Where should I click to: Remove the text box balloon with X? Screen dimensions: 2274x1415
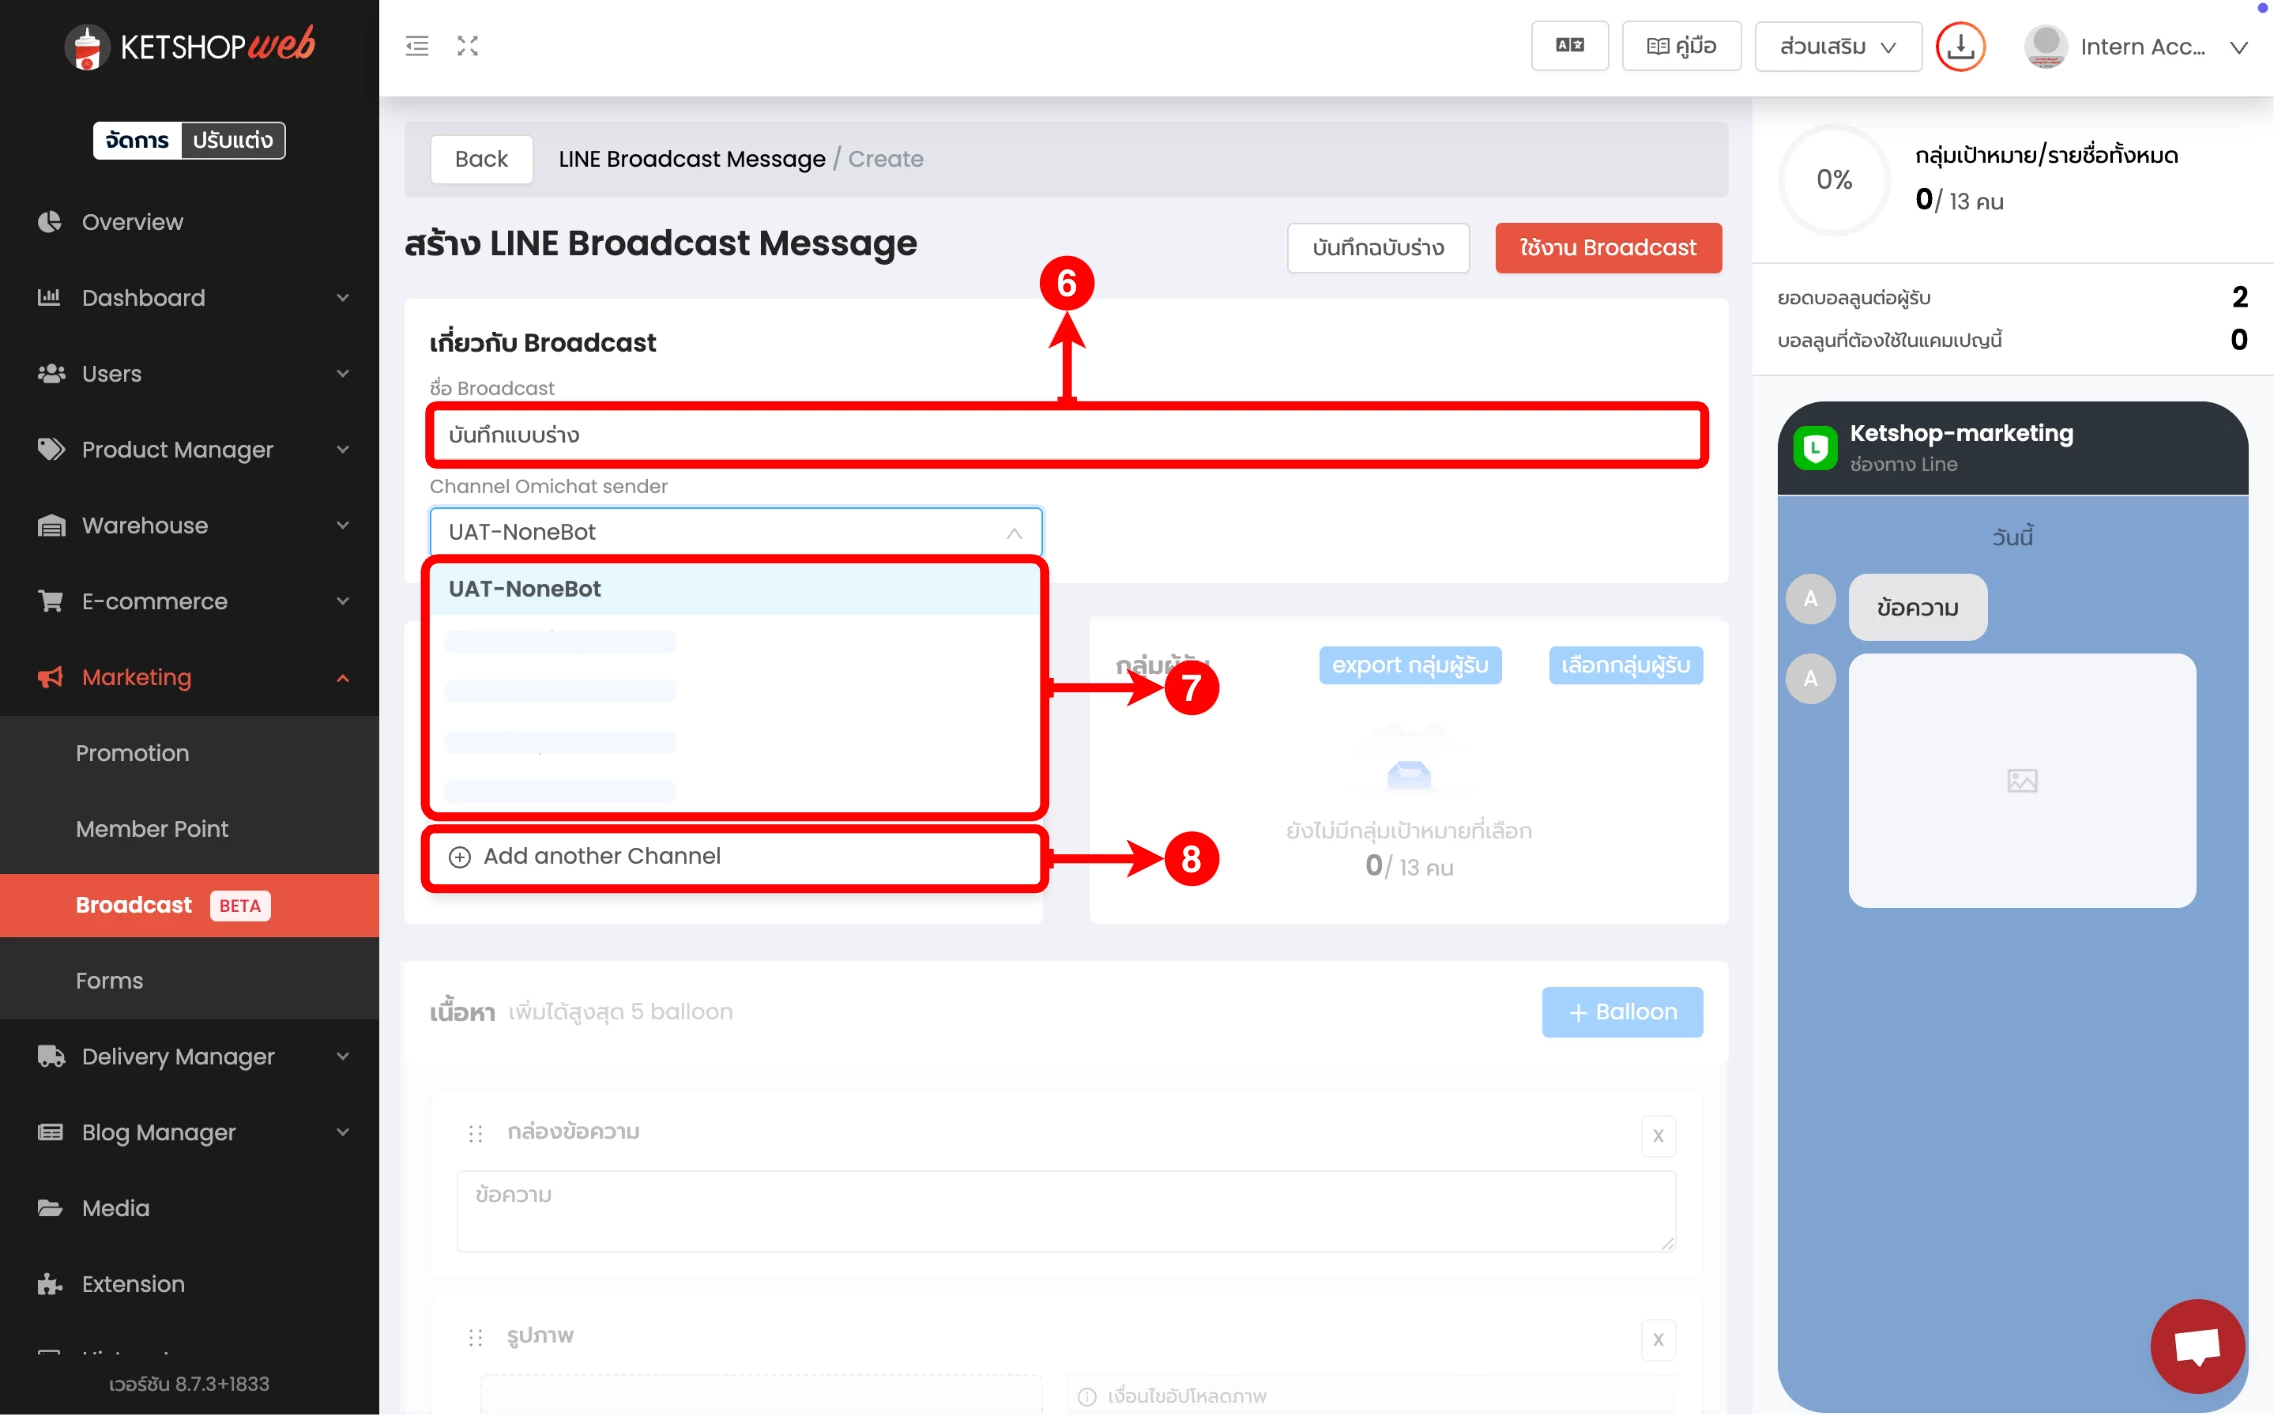point(1658,1135)
